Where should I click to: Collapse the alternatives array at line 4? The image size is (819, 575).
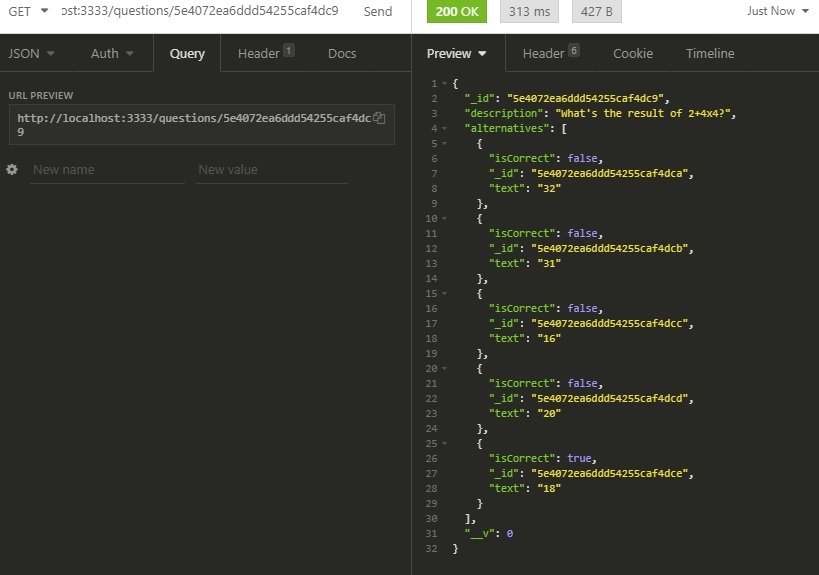point(444,128)
